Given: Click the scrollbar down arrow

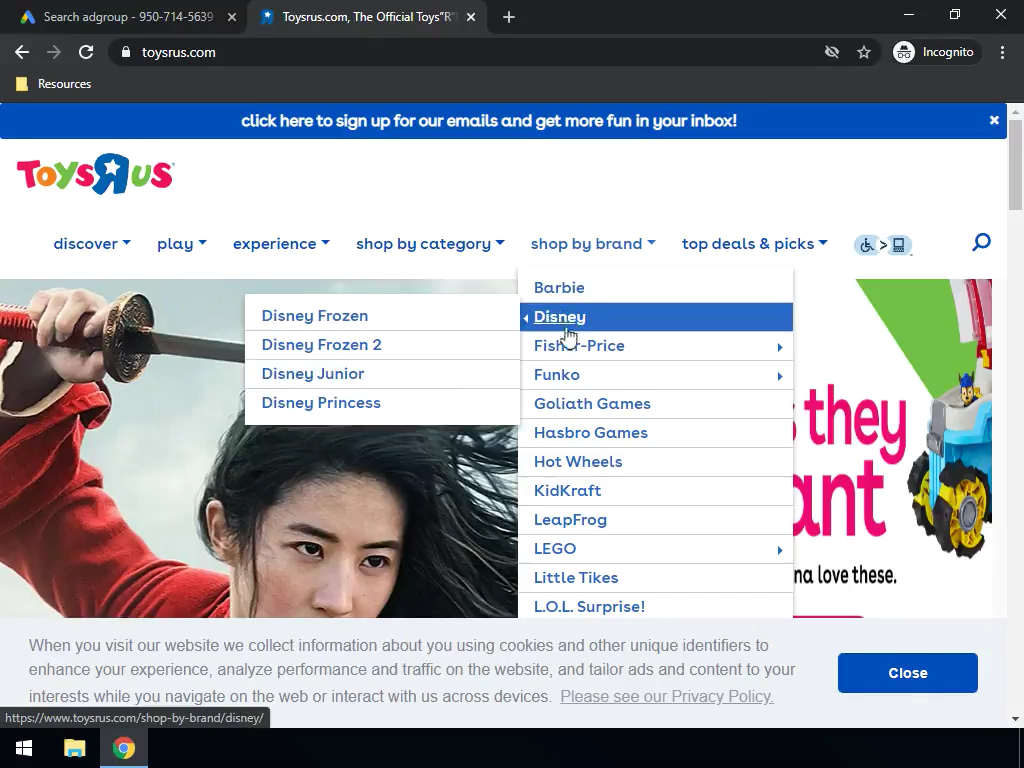Looking at the screenshot, I should click(x=1015, y=719).
